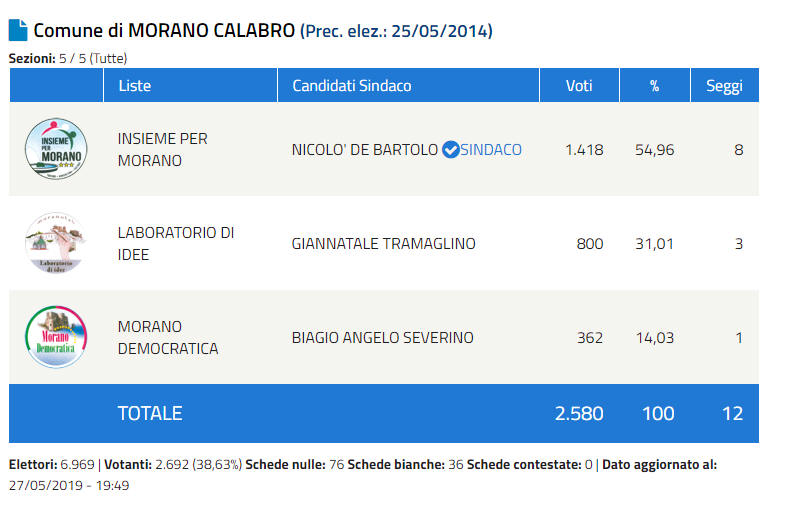Click the Comune di MORANO CALABRO heading
Image resolution: width=785 pixels, height=505 pixels.
(164, 30)
